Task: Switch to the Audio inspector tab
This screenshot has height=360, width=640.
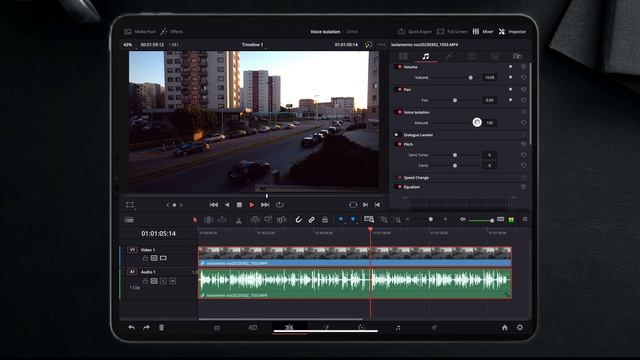Action: pos(426,56)
